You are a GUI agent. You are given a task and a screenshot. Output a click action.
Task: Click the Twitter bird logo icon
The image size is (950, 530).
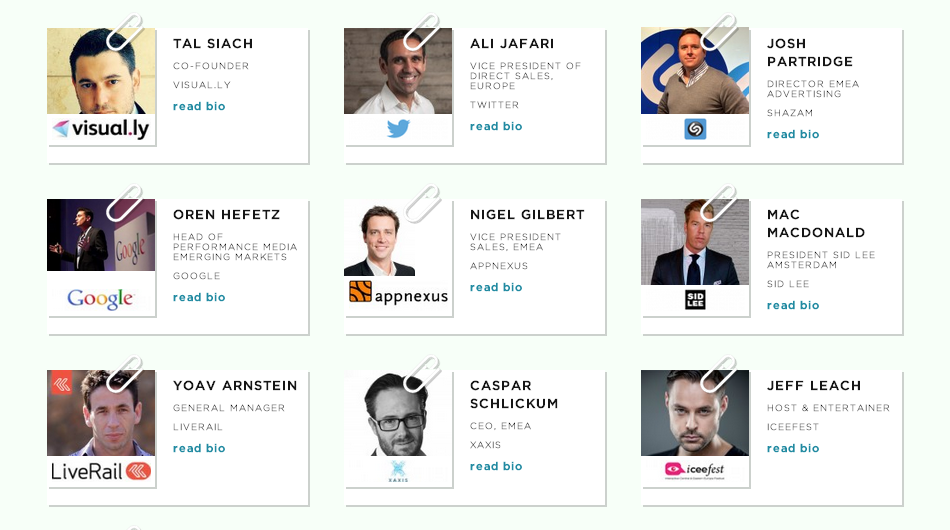tap(398, 129)
